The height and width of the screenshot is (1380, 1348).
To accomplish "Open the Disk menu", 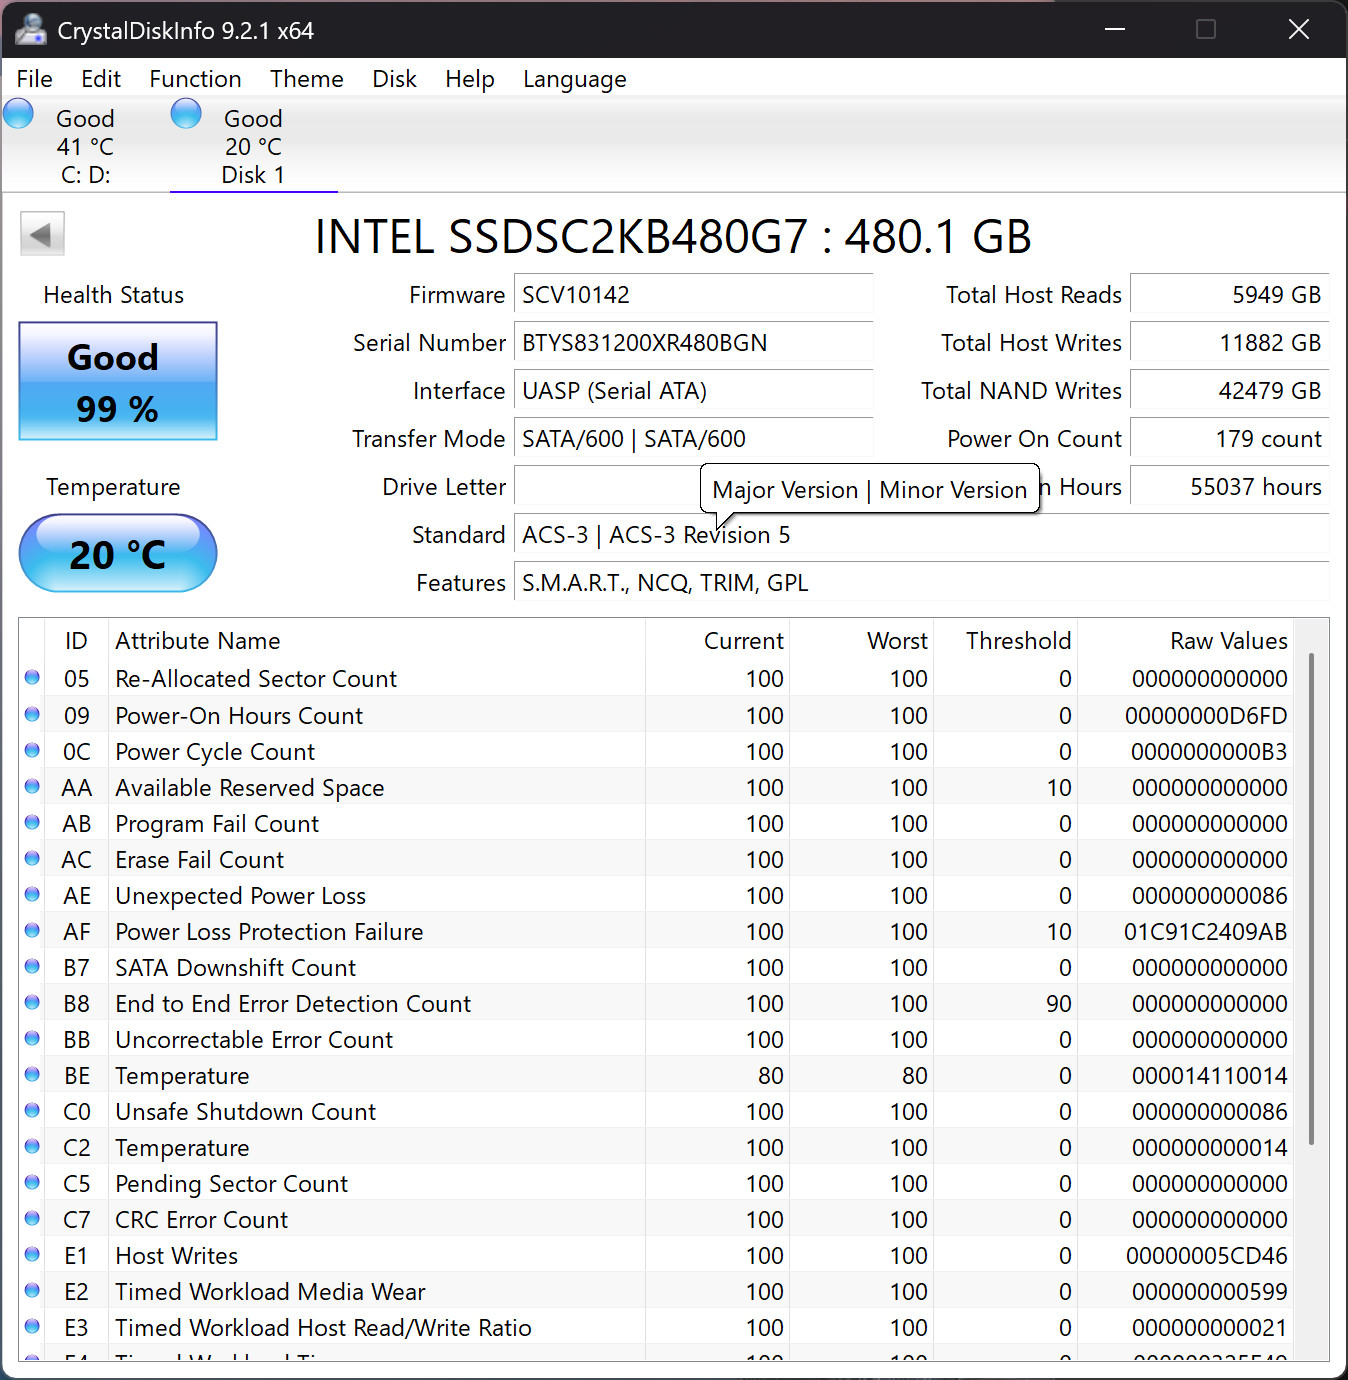I will pos(394,79).
